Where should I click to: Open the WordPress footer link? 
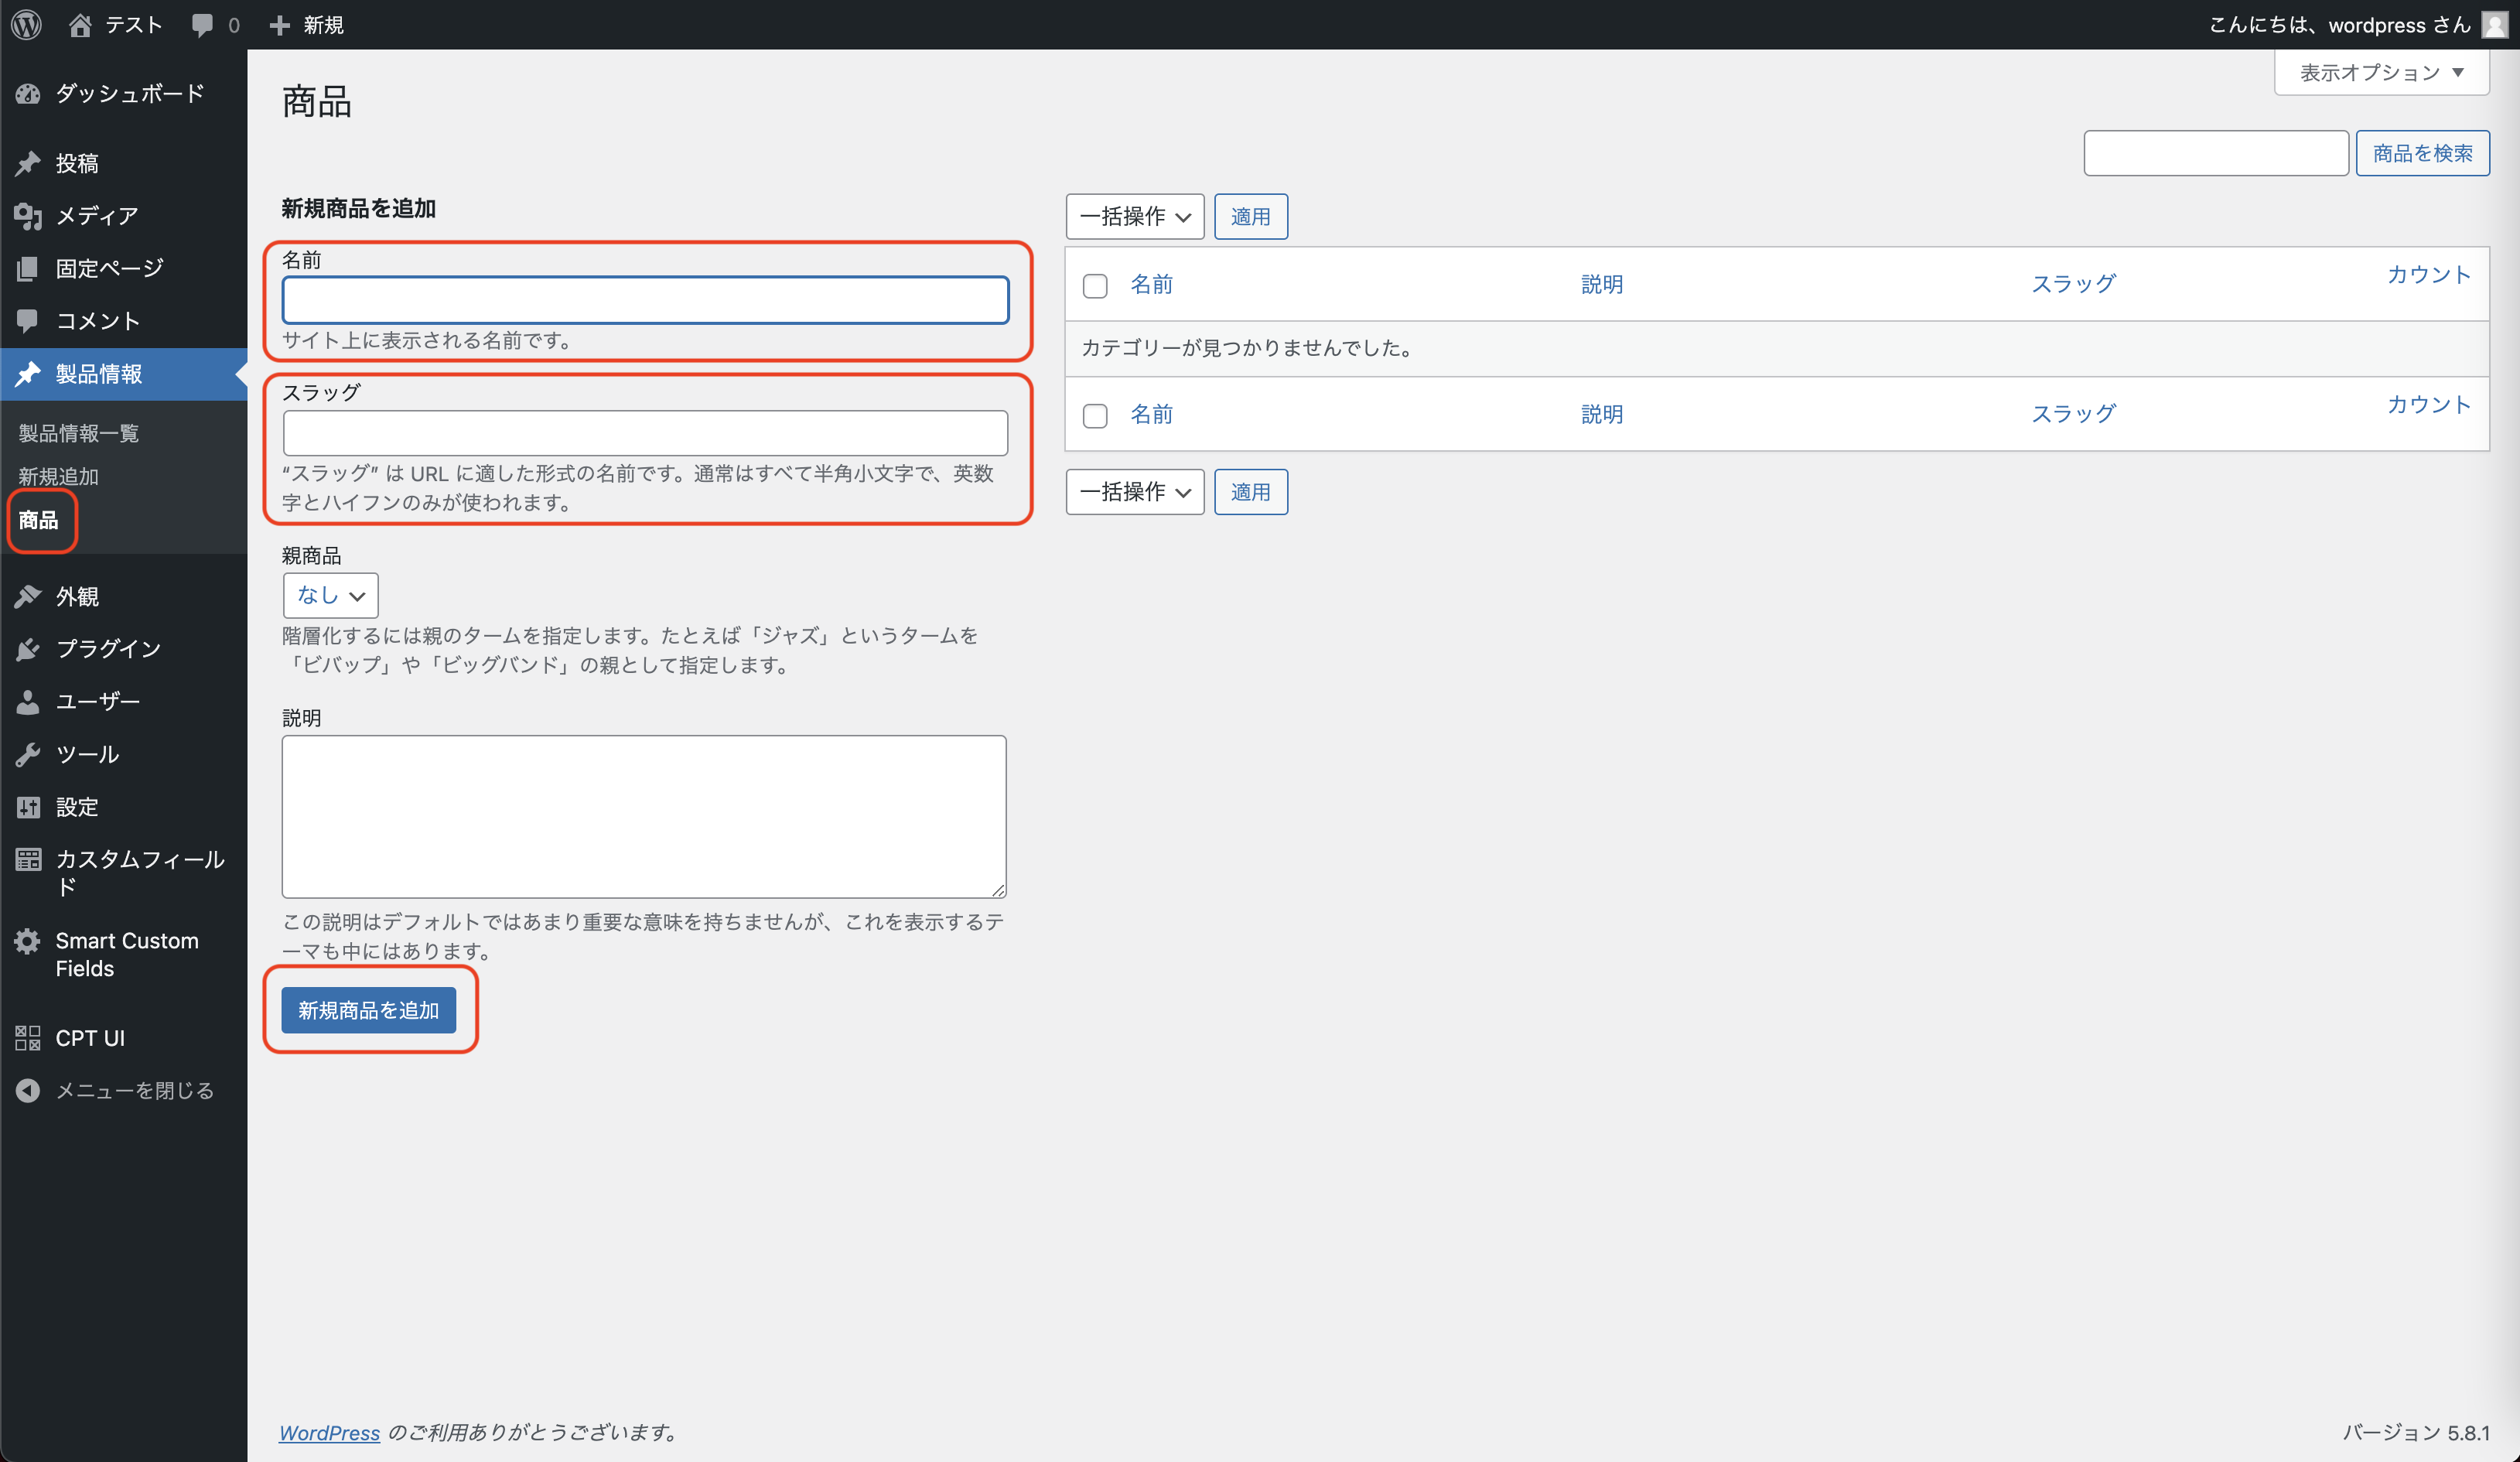click(x=329, y=1432)
